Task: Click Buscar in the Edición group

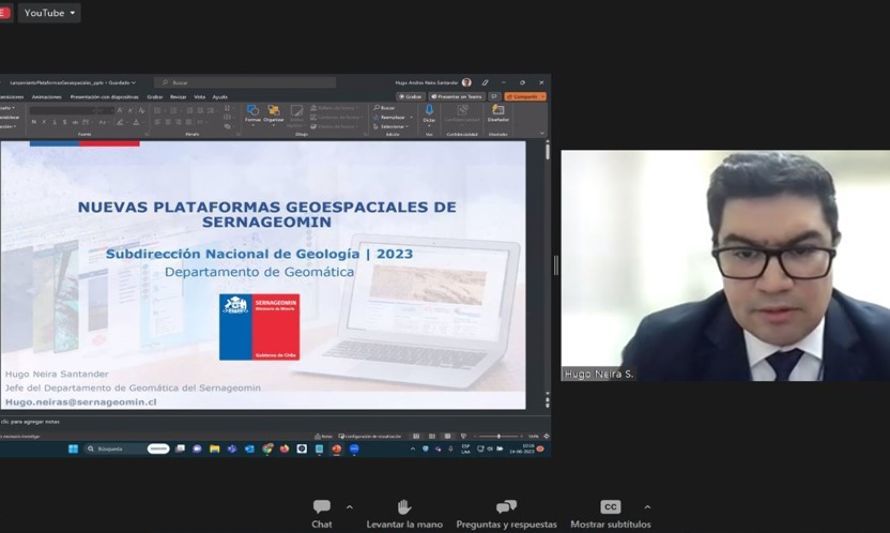Action: 384,108
